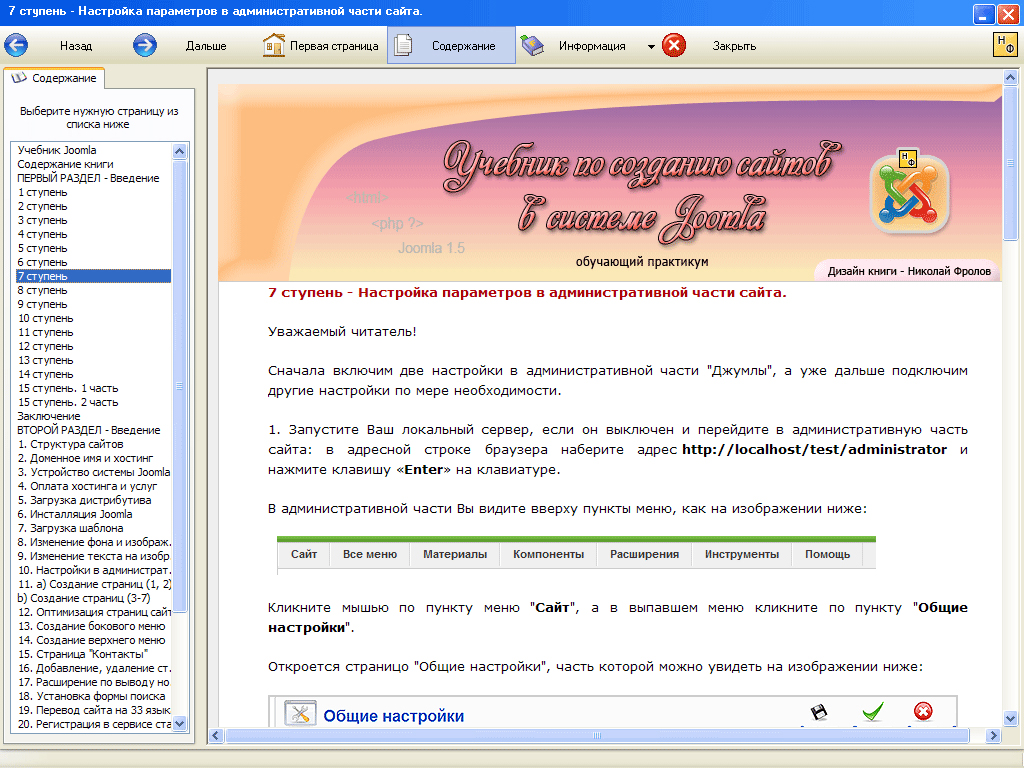Click the Все меню menu item
The width and height of the screenshot is (1024, 768).
coord(370,554)
